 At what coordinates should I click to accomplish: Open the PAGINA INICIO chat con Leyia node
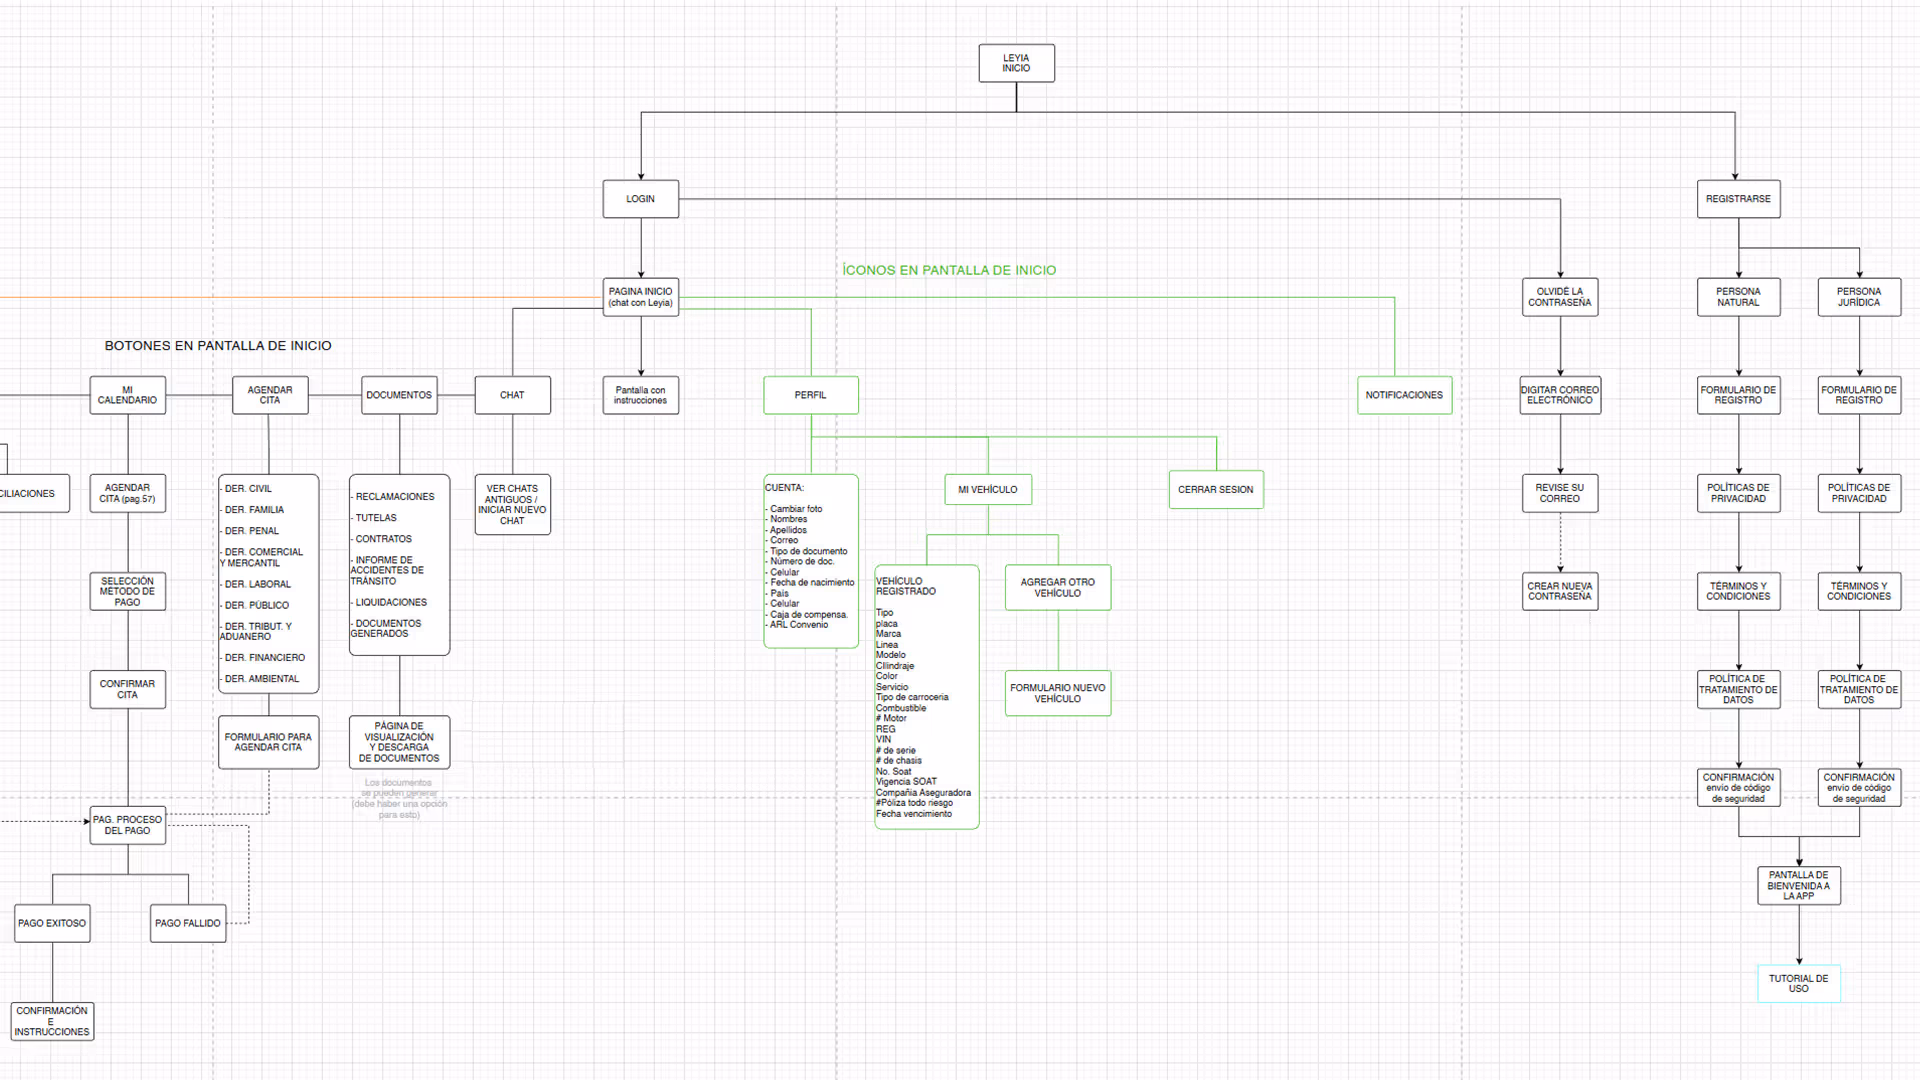(x=640, y=297)
